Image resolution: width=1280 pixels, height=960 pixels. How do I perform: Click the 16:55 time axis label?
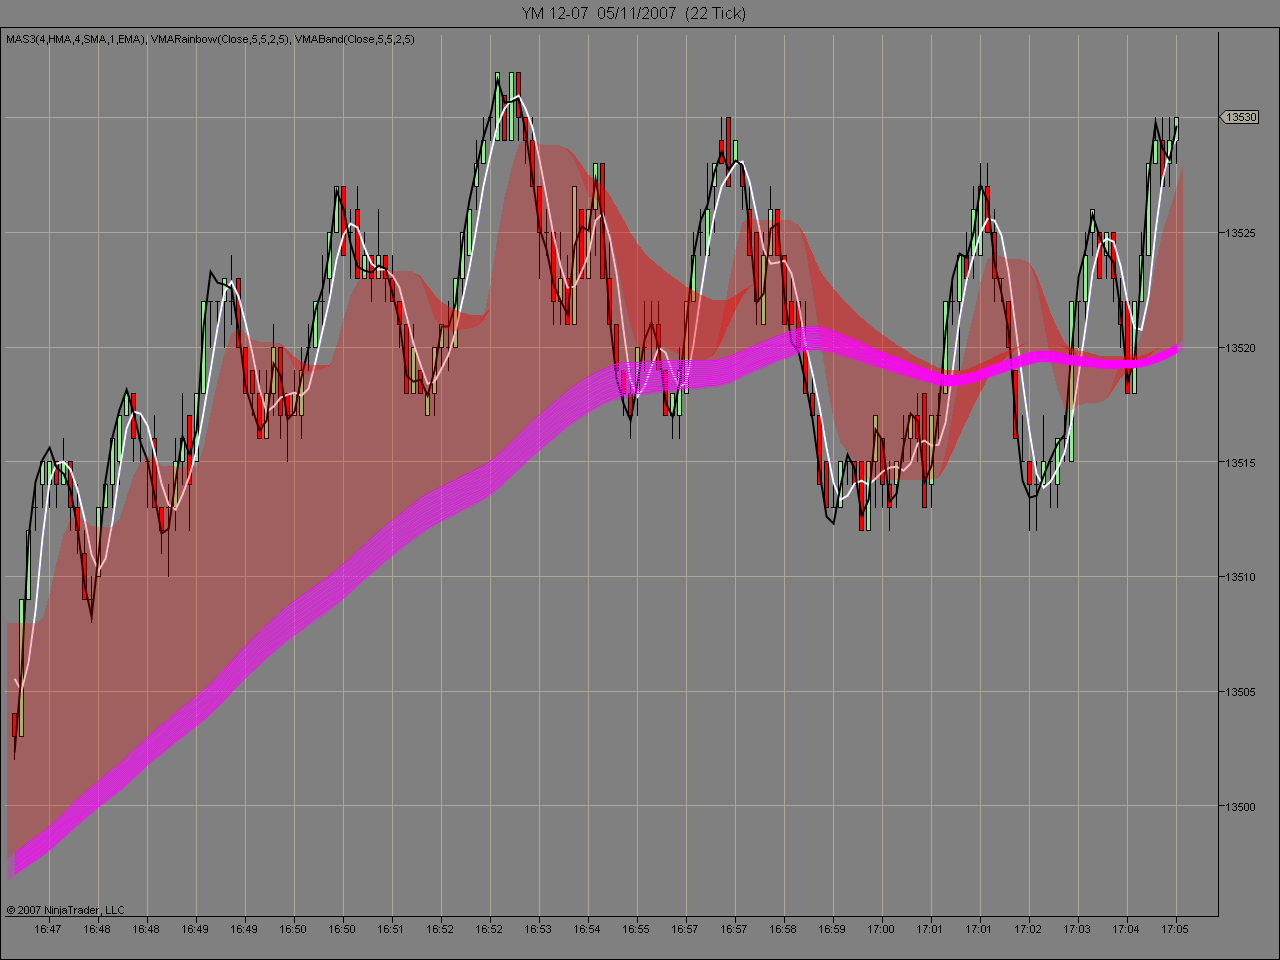[x=636, y=929]
